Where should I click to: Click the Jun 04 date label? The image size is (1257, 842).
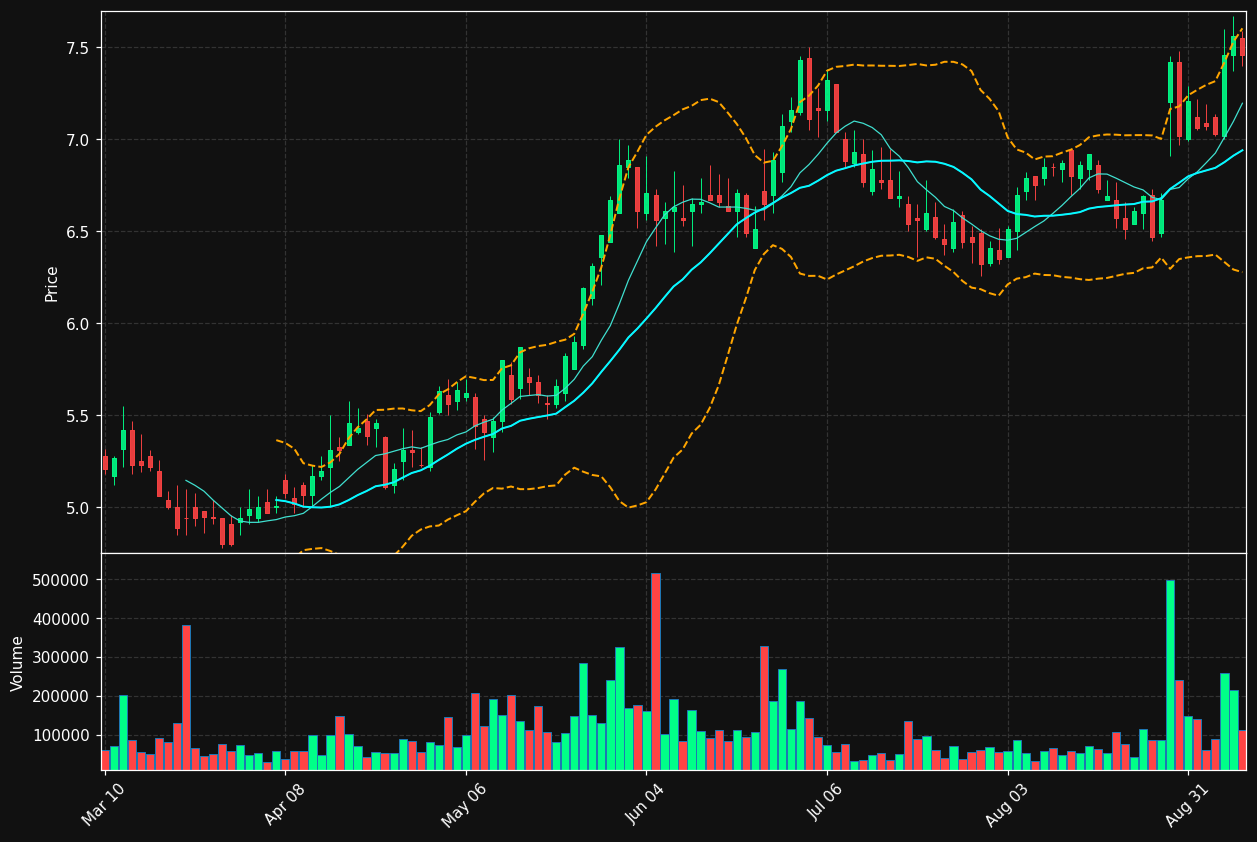click(x=644, y=806)
